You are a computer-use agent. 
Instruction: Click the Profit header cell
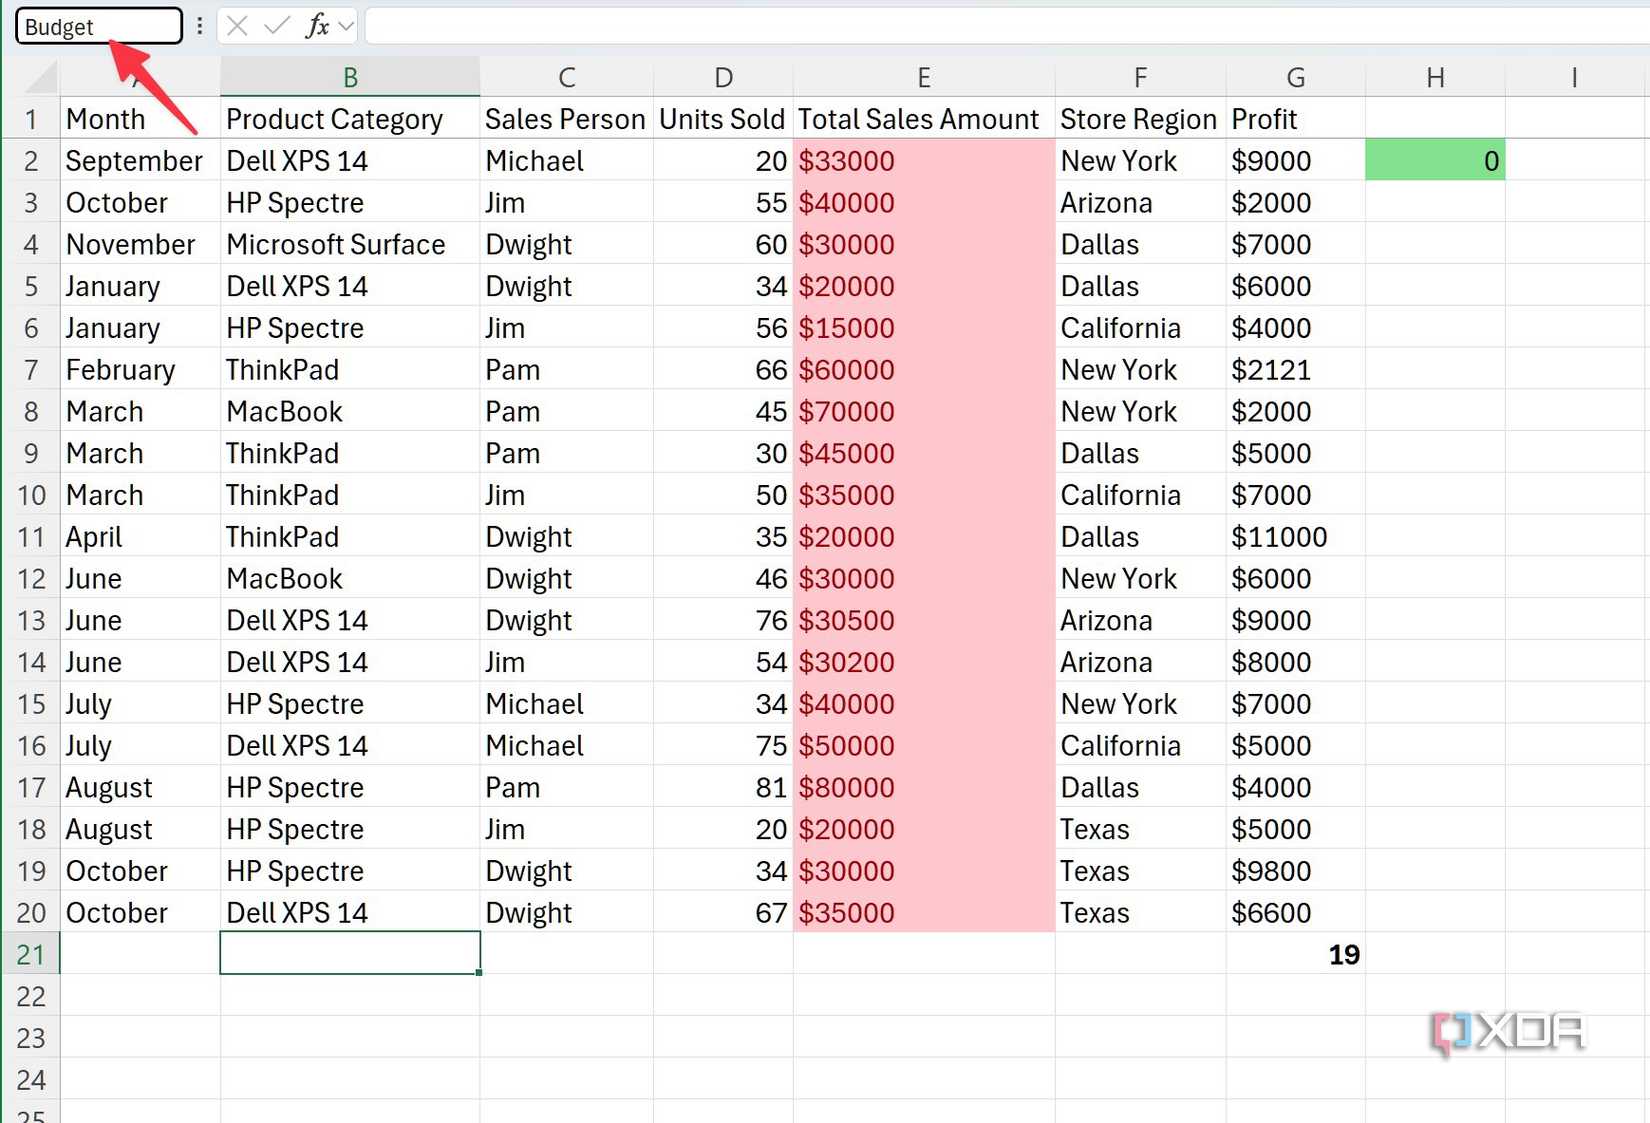pyautogui.click(x=1296, y=119)
